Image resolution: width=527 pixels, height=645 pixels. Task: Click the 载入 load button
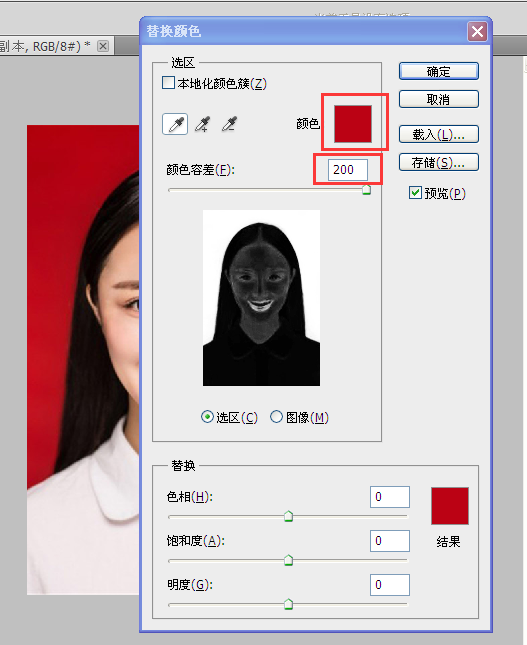[x=439, y=134]
